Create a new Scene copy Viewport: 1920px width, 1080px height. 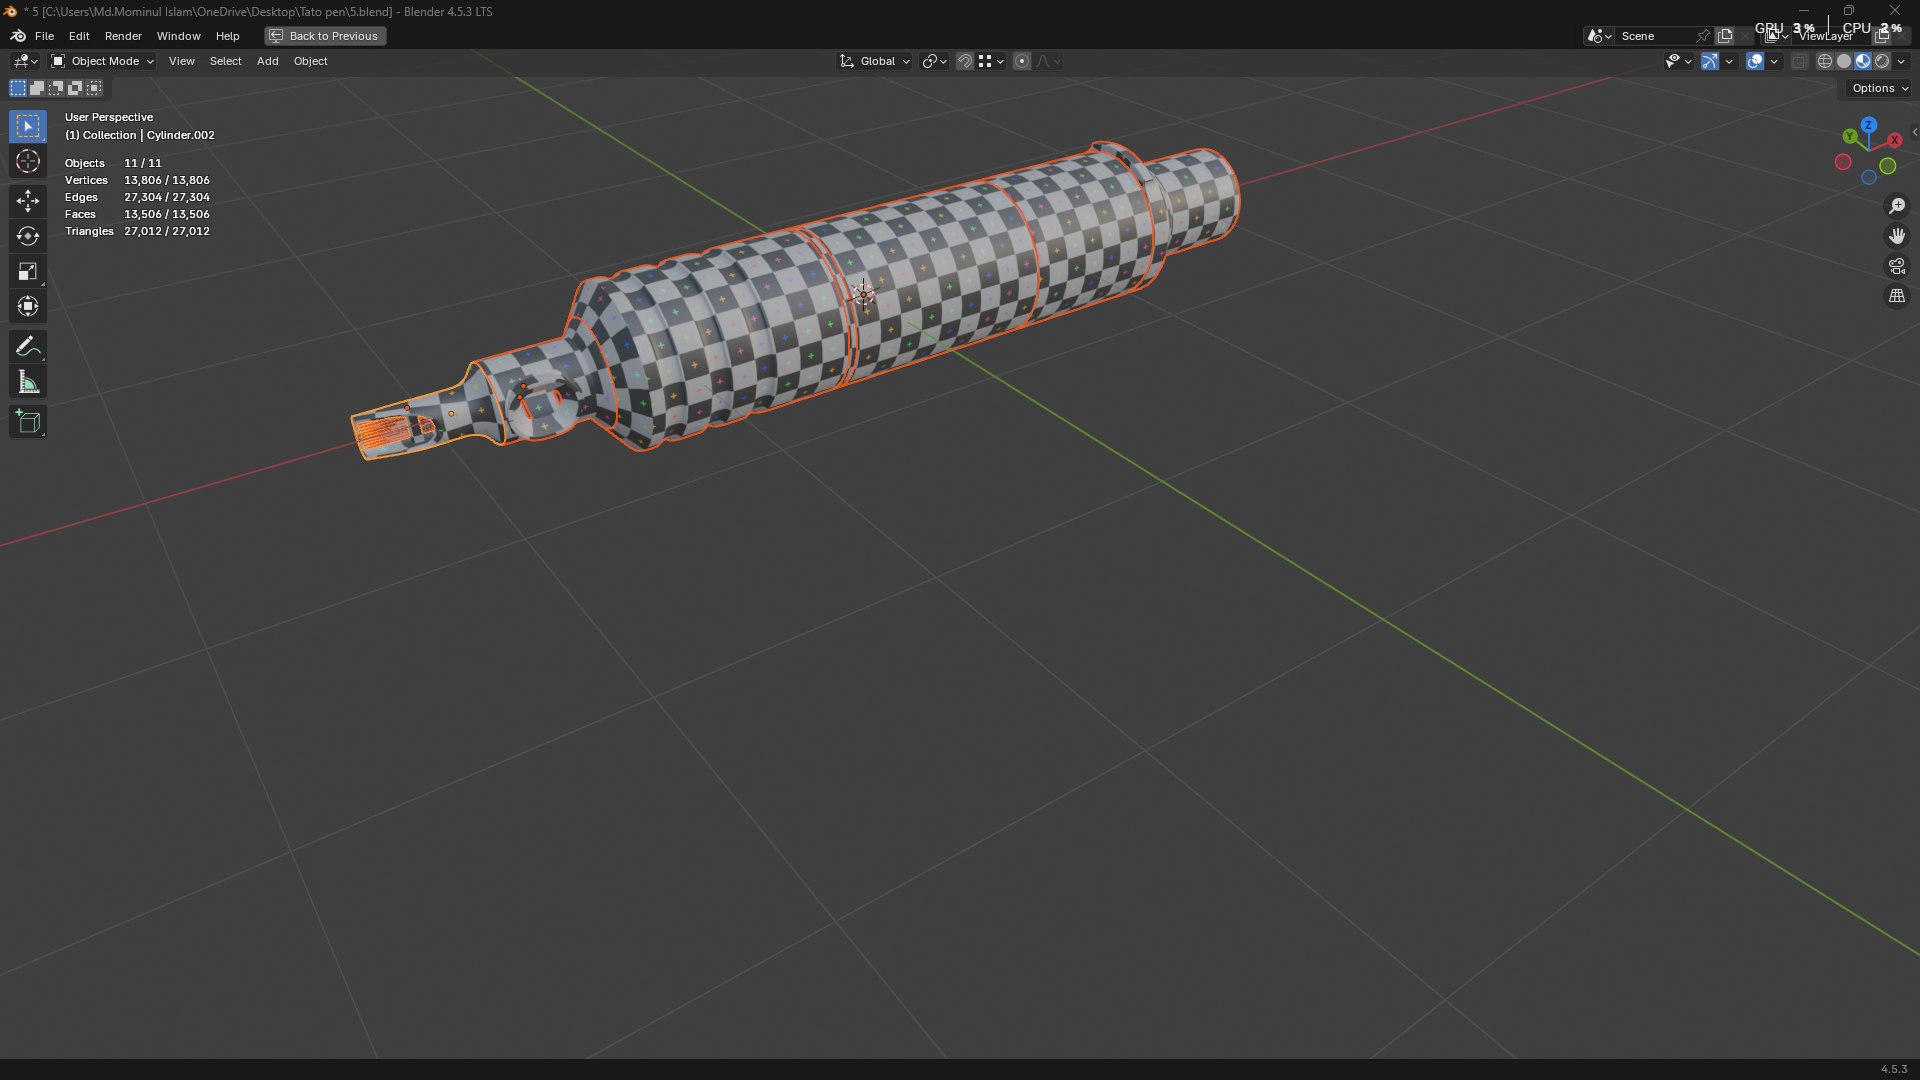[x=1725, y=36]
